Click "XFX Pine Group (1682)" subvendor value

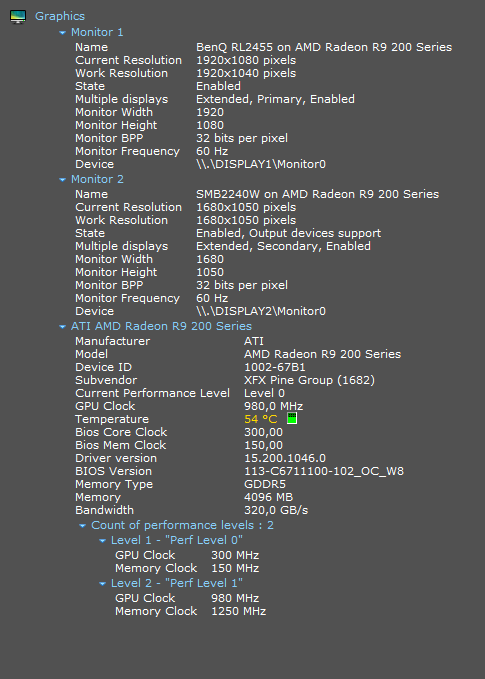coord(309,380)
